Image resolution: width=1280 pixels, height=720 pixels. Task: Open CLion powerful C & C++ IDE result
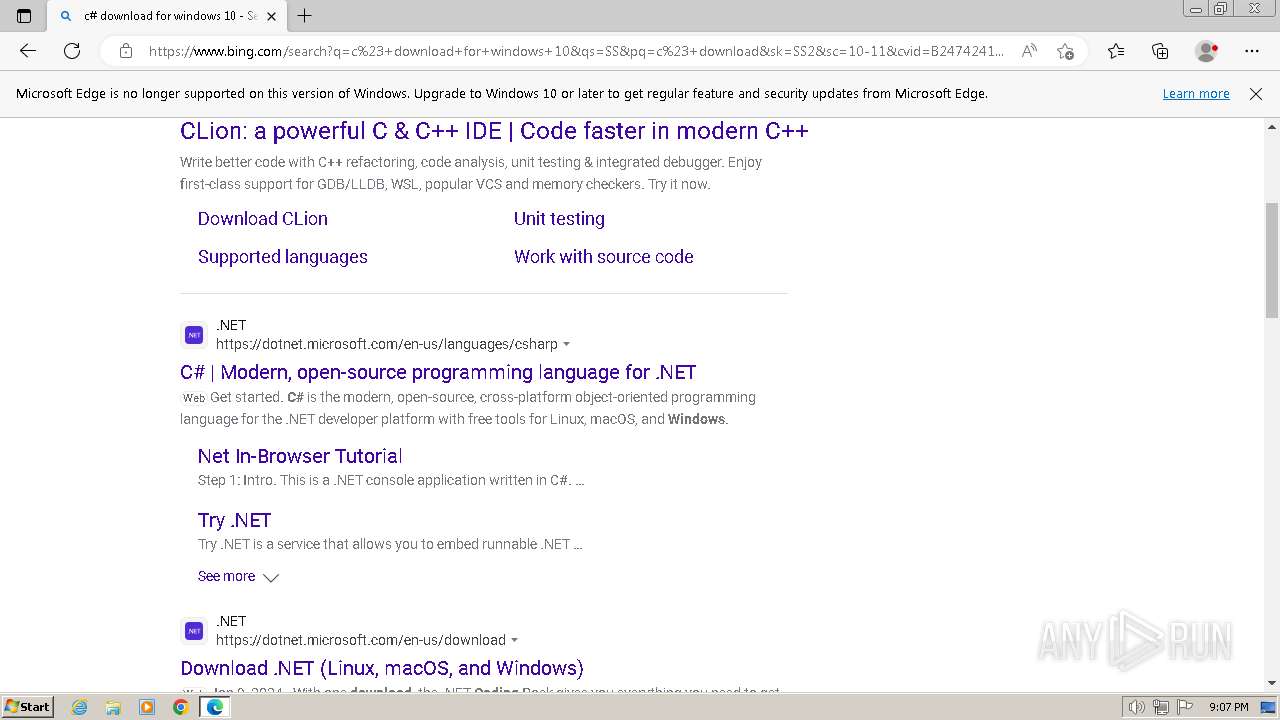coord(494,131)
